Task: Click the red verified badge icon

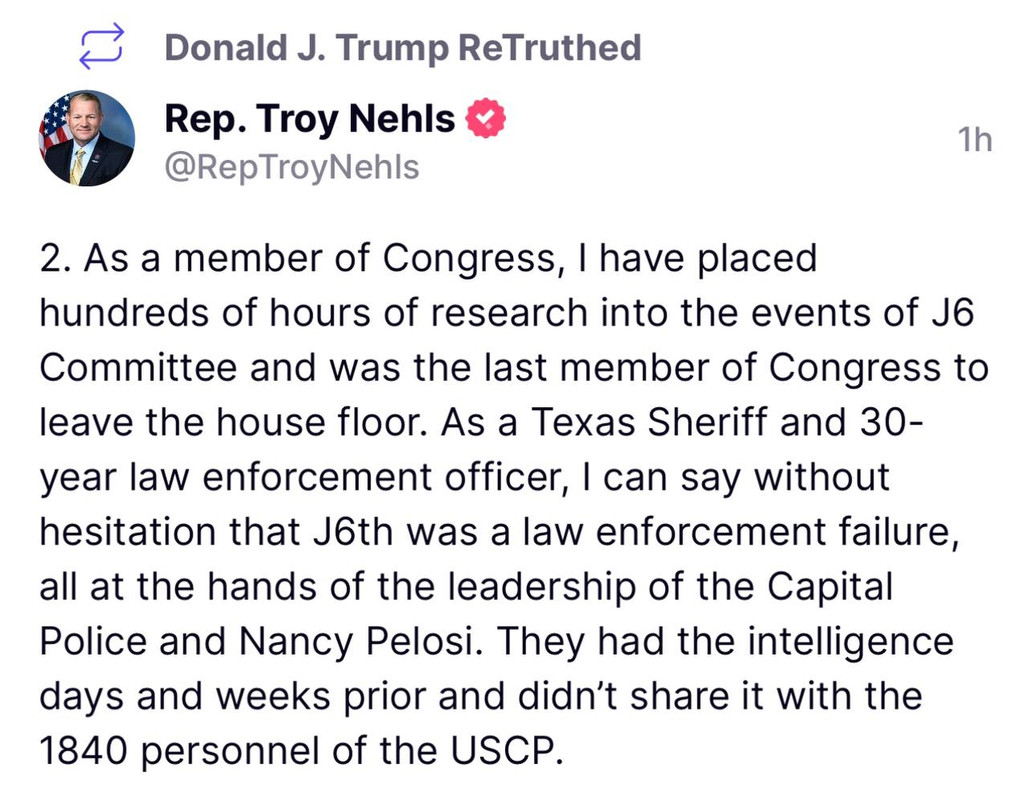Action: (x=487, y=120)
